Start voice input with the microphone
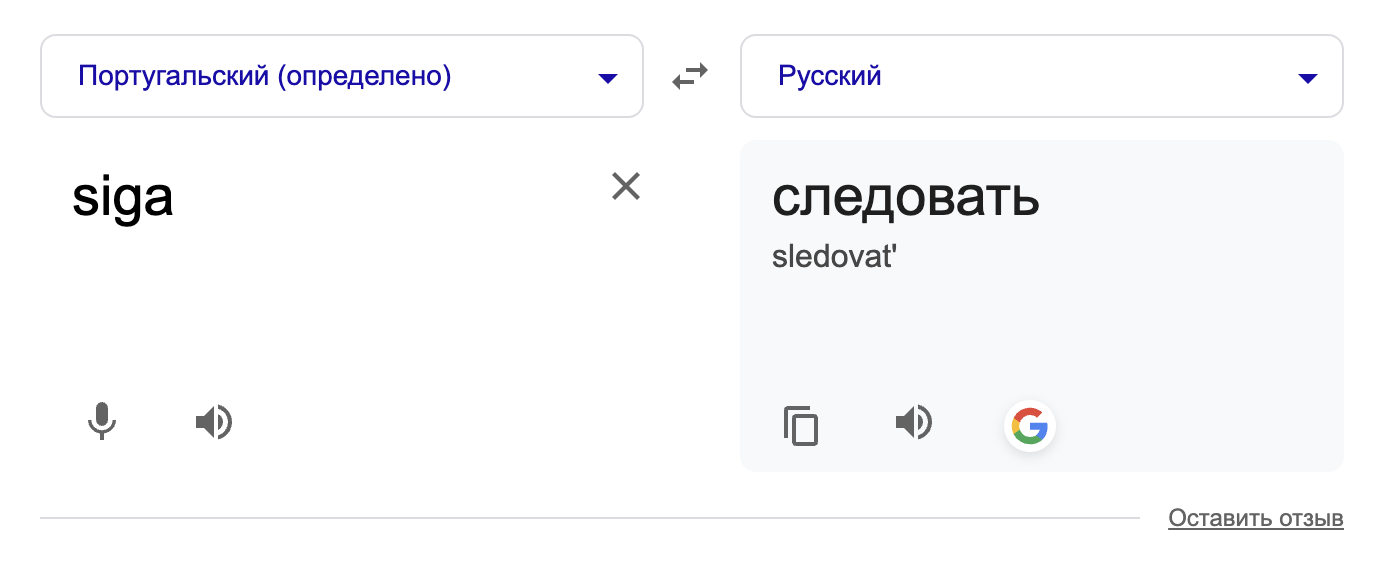This screenshot has height=576, width=1382. click(101, 422)
